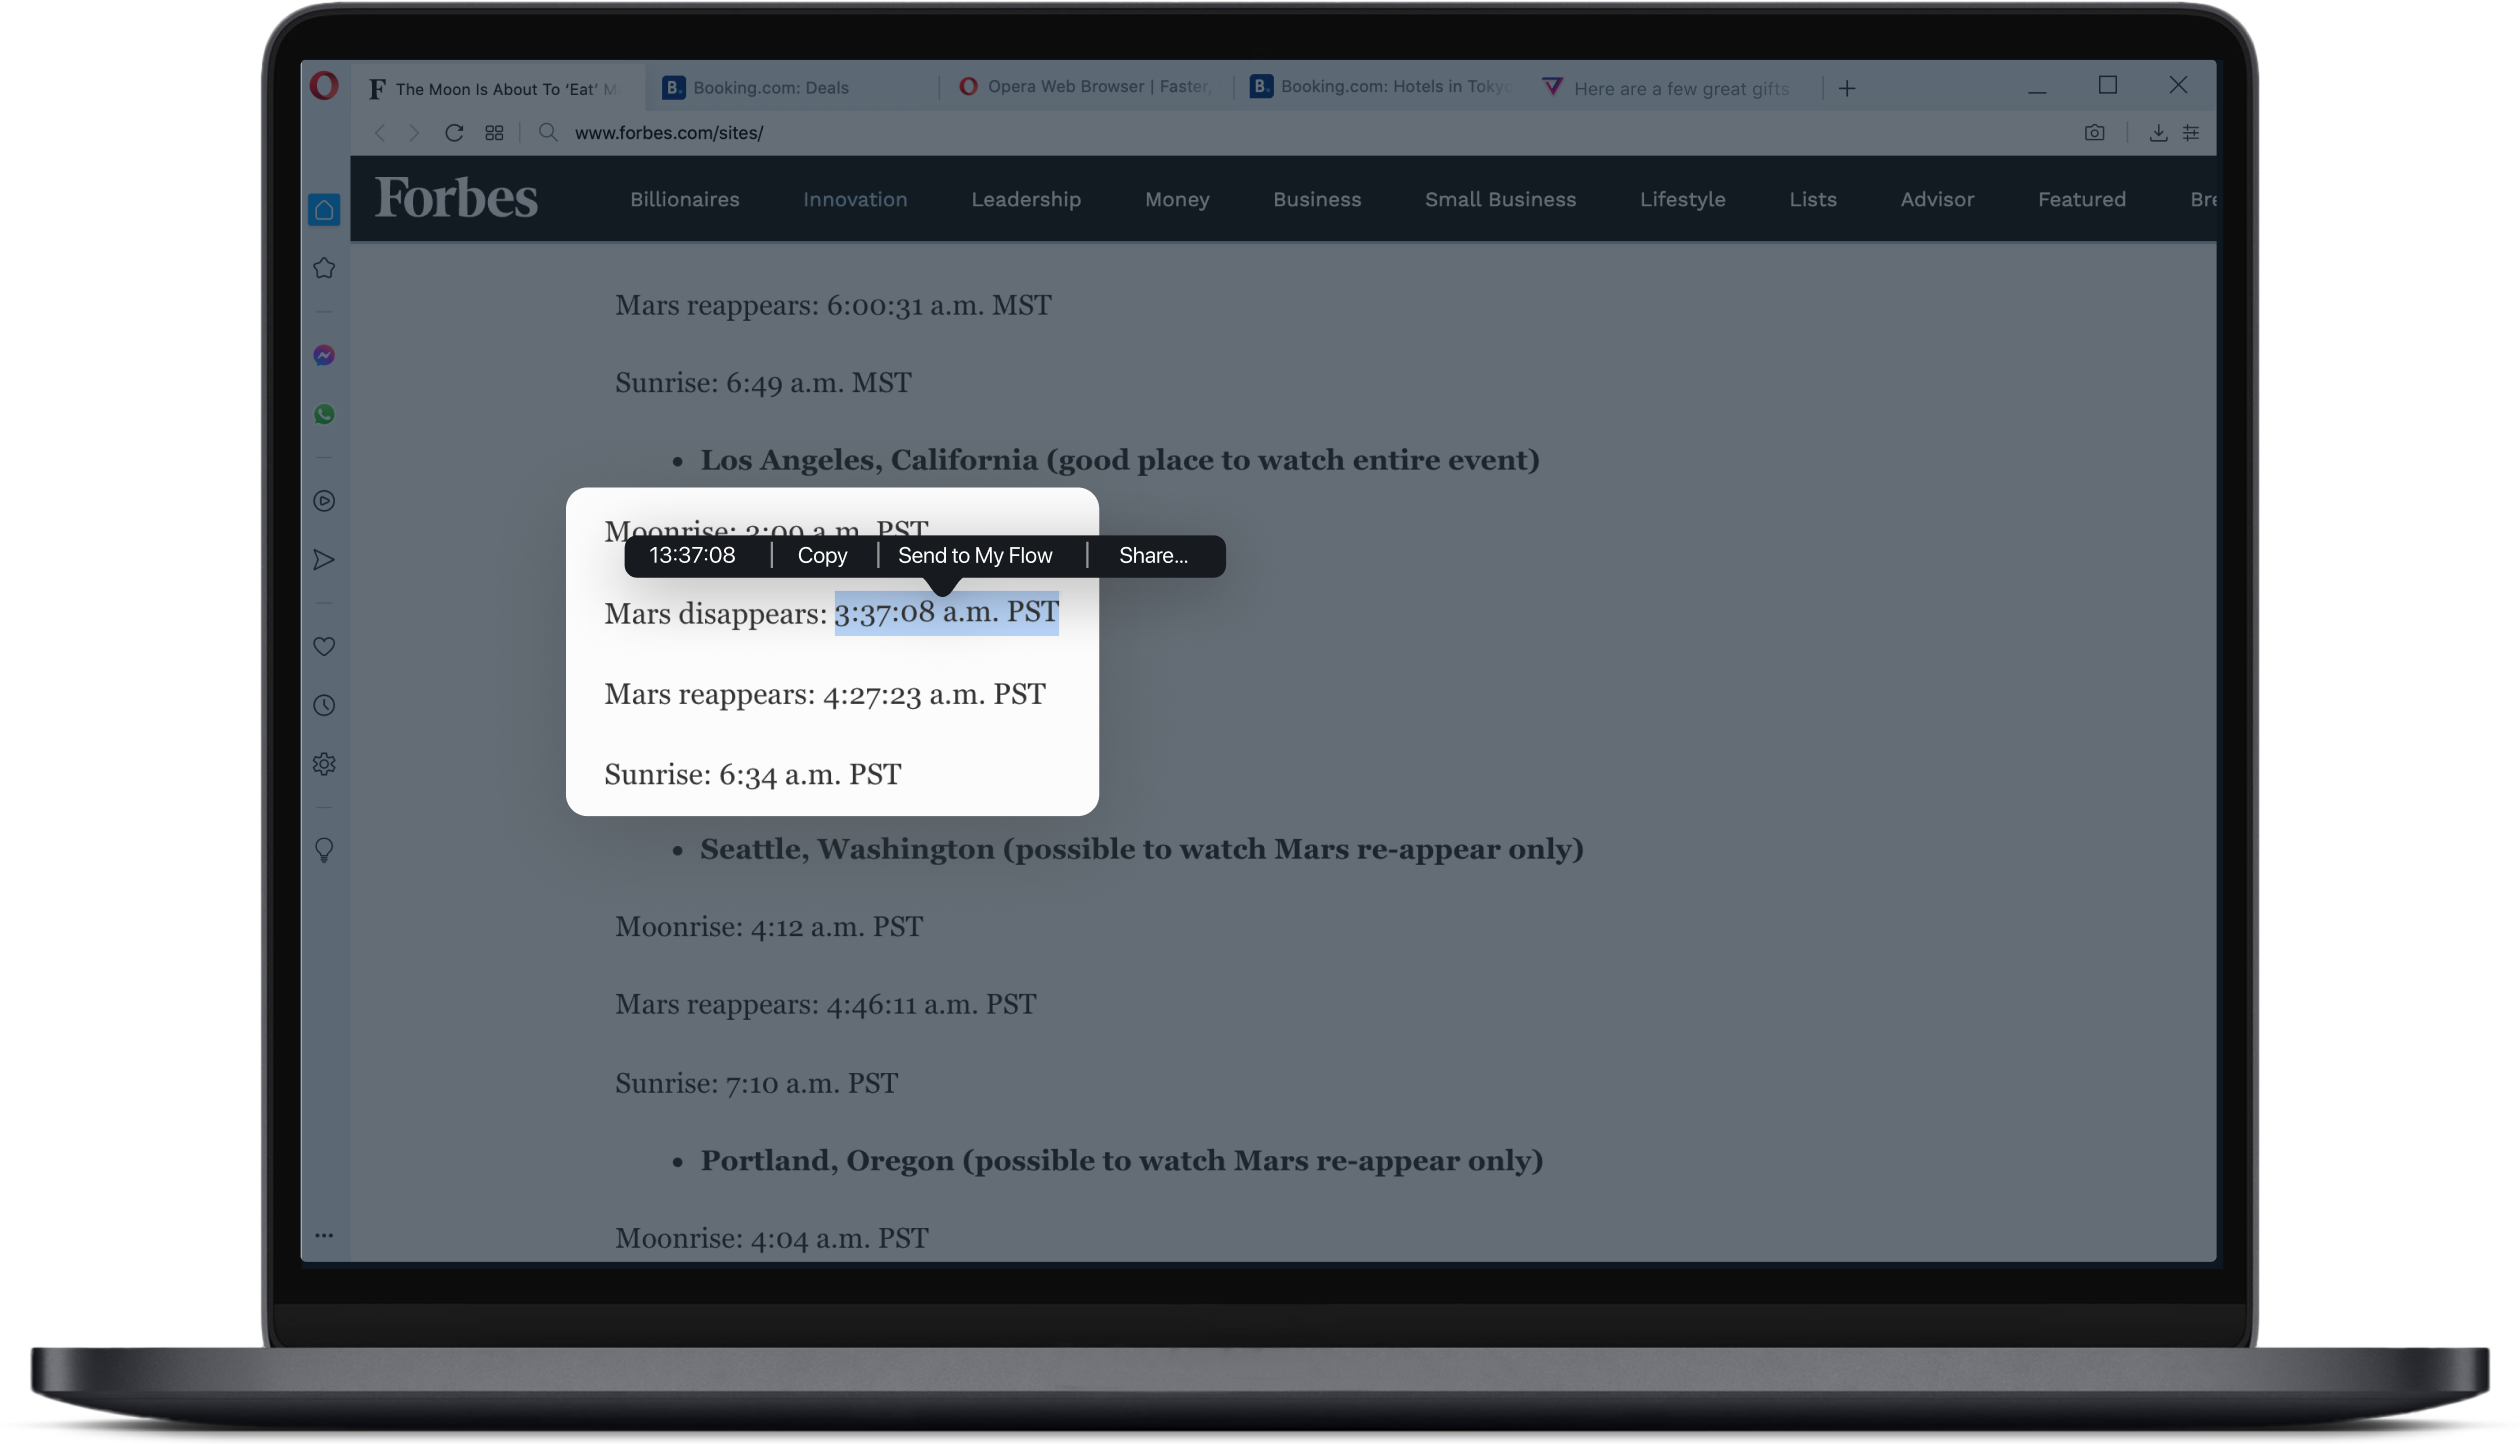2520x1444 pixels.
Task: Open browsing History from the sidebar
Action: (324, 705)
